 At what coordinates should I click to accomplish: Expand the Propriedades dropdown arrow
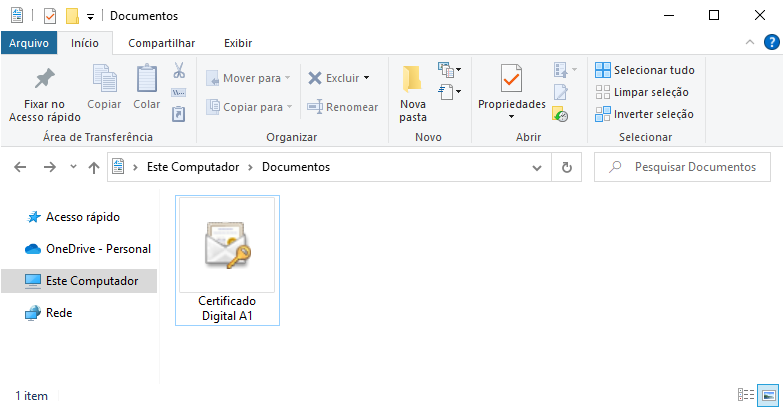pos(512,117)
